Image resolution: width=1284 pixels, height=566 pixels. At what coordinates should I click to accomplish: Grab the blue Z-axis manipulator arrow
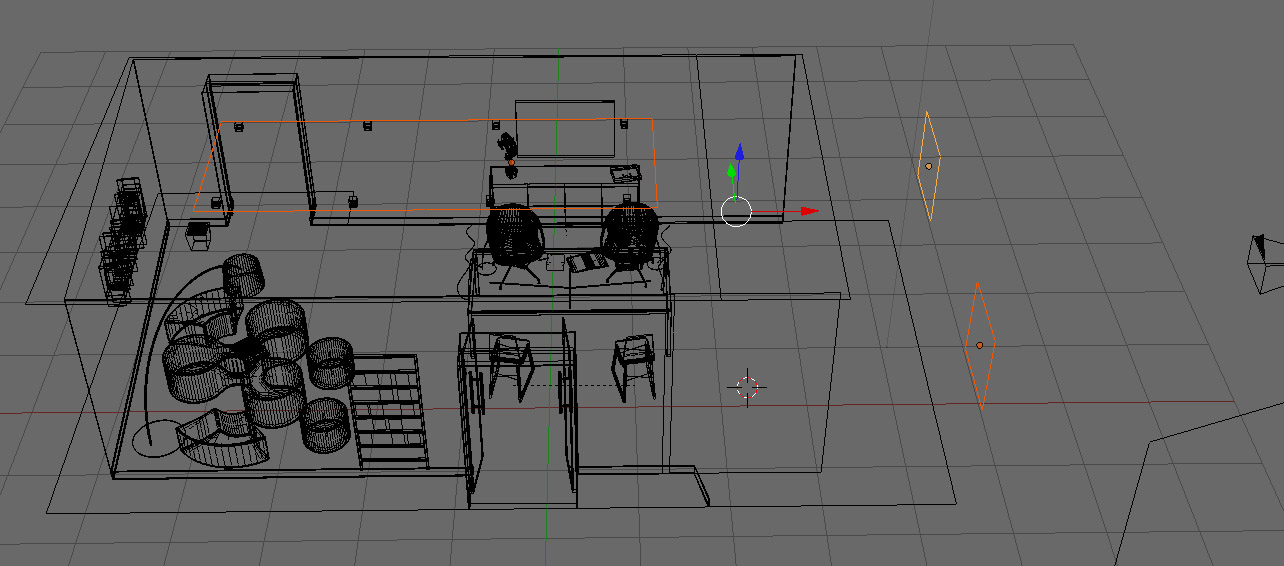pos(739,152)
